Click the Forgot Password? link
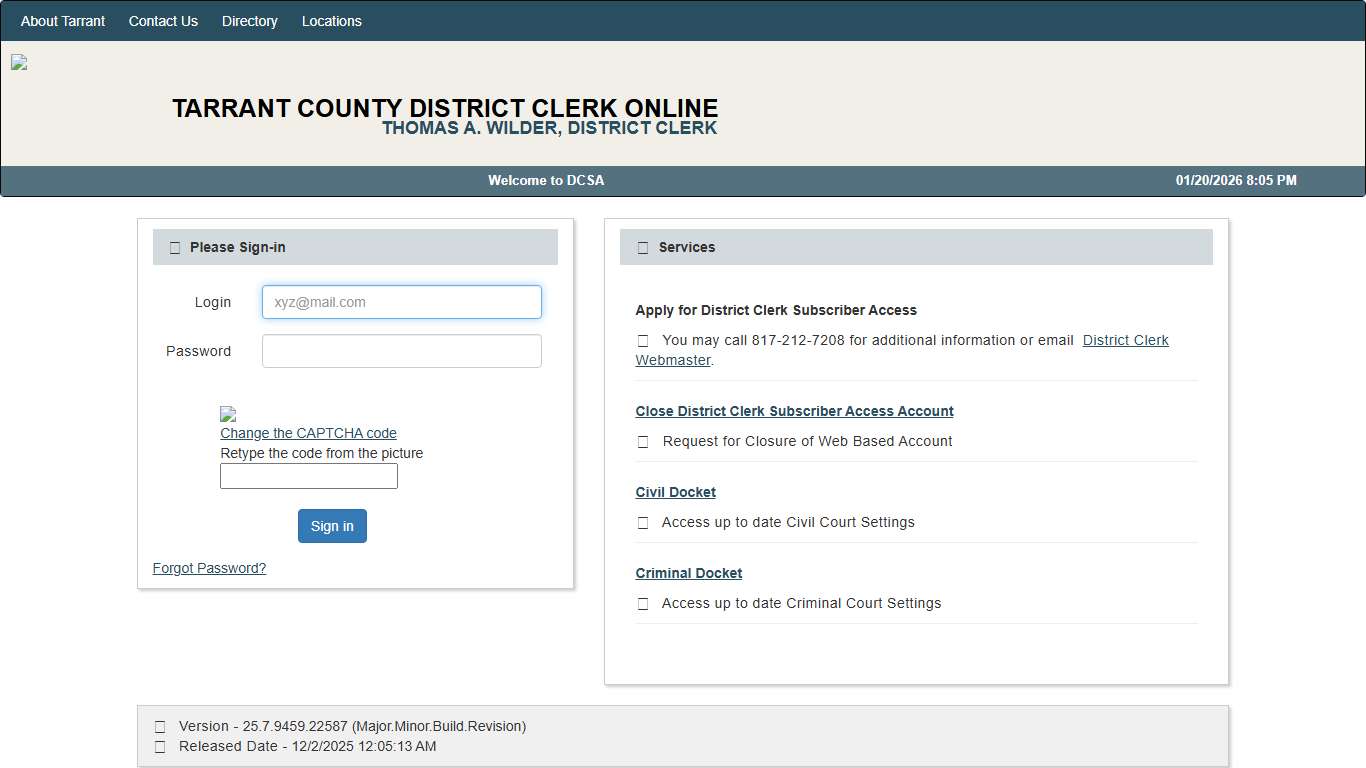The width and height of the screenshot is (1366, 768). 209,568
